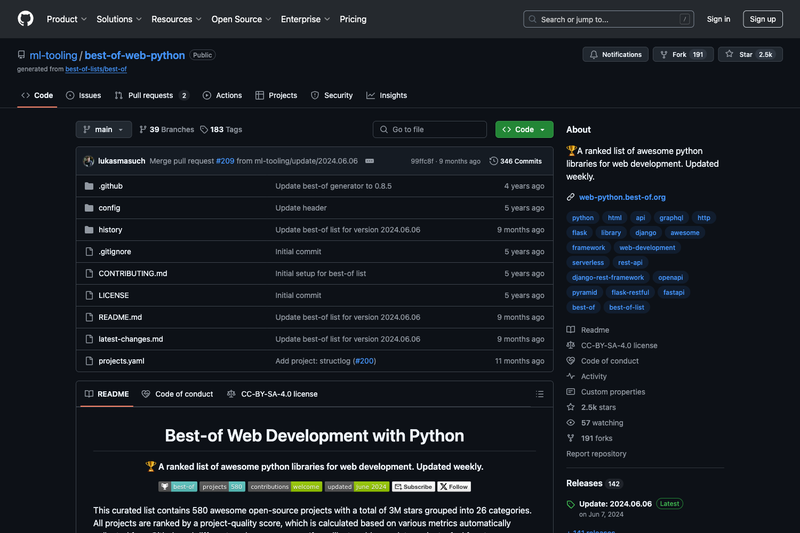Click Report repository link
Screen dimensions: 800x533
click(x=596, y=454)
